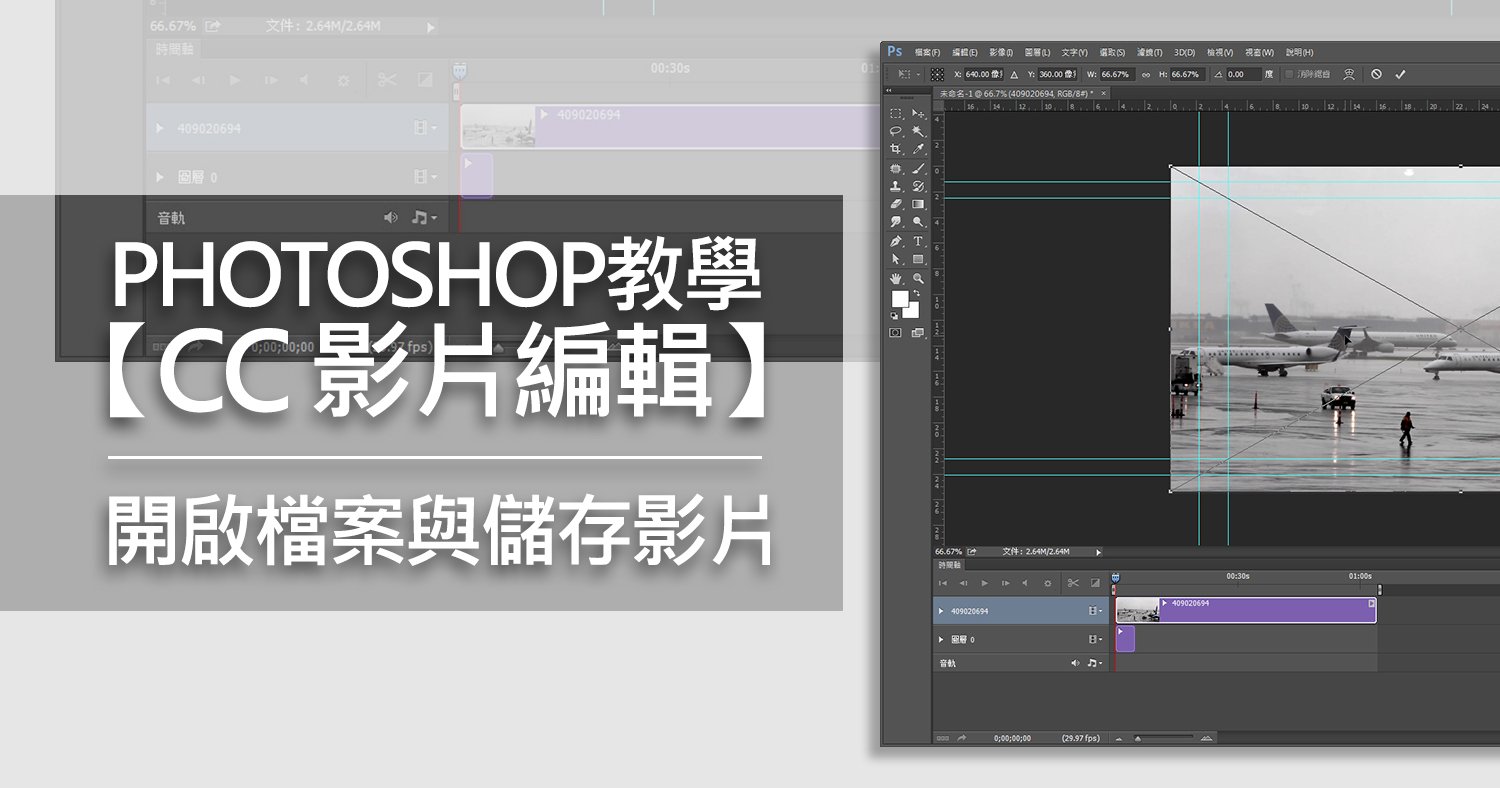Open the music note menu on 音軌
Screen dimensions: 1500x788
coord(1095,663)
